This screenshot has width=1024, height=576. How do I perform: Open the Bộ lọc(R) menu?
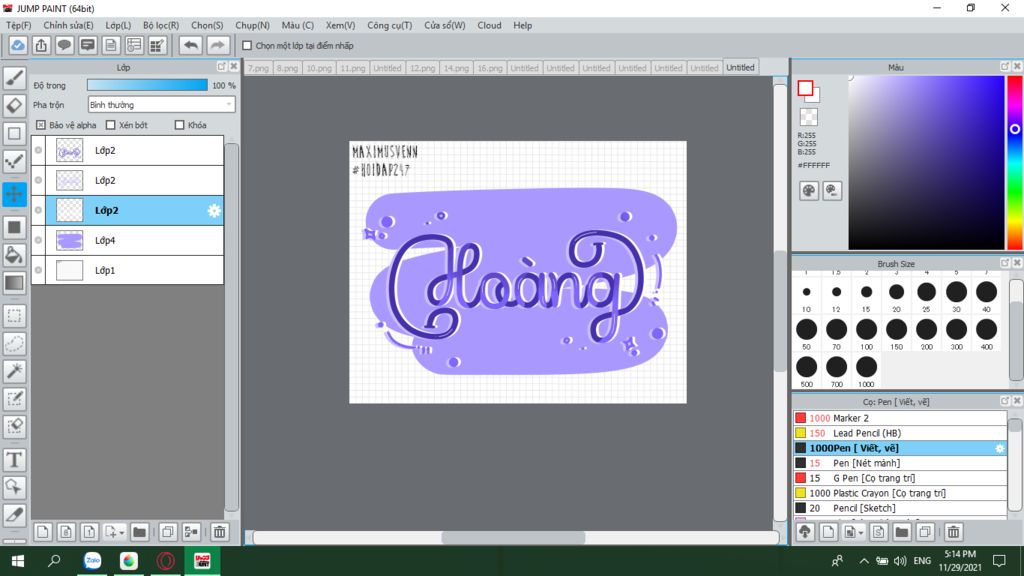pyautogui.click(x=161, y=25)
